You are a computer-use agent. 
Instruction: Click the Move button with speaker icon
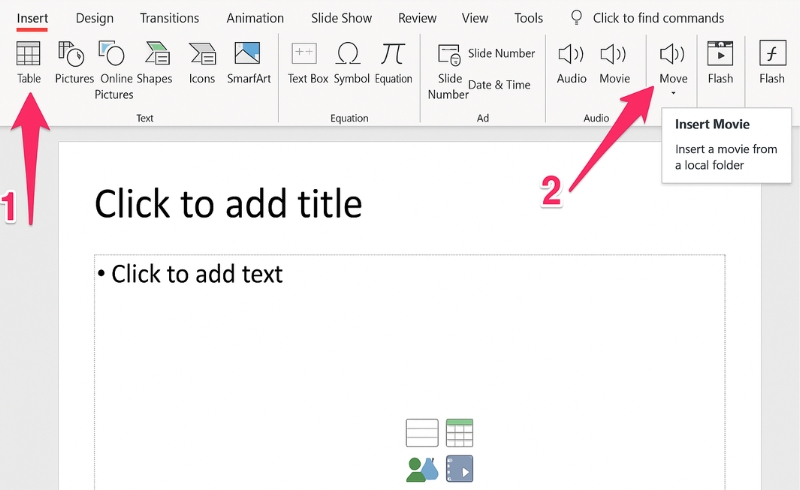673,62
